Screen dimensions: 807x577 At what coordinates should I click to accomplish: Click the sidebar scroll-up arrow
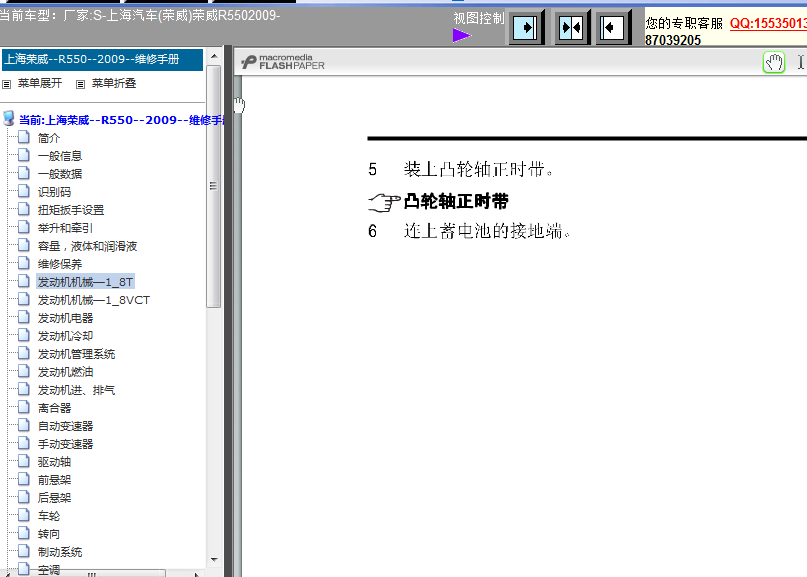214,56
